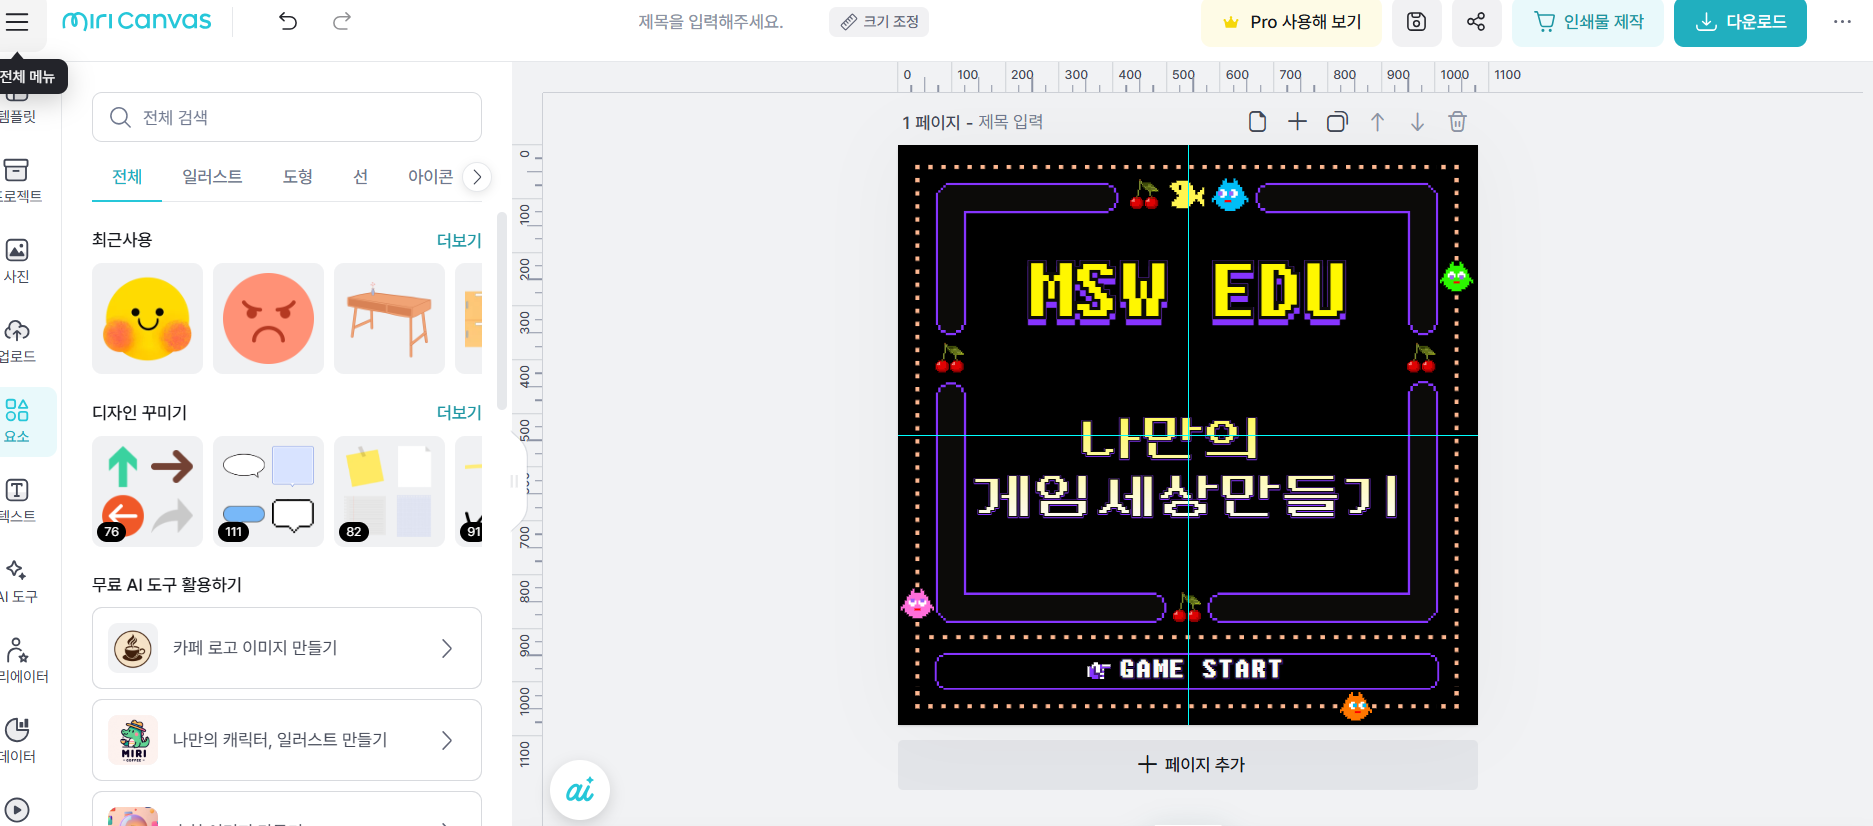Screen dimensions: 1873x826
Task: Duplicate the page with copy icon
Action: [1337, 122]
